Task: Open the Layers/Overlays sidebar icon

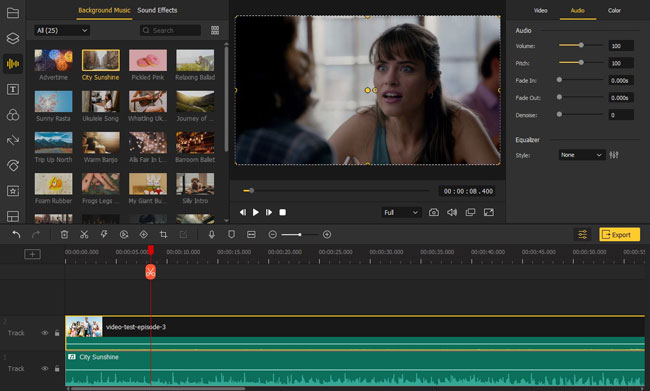Action: click(13, 38)
